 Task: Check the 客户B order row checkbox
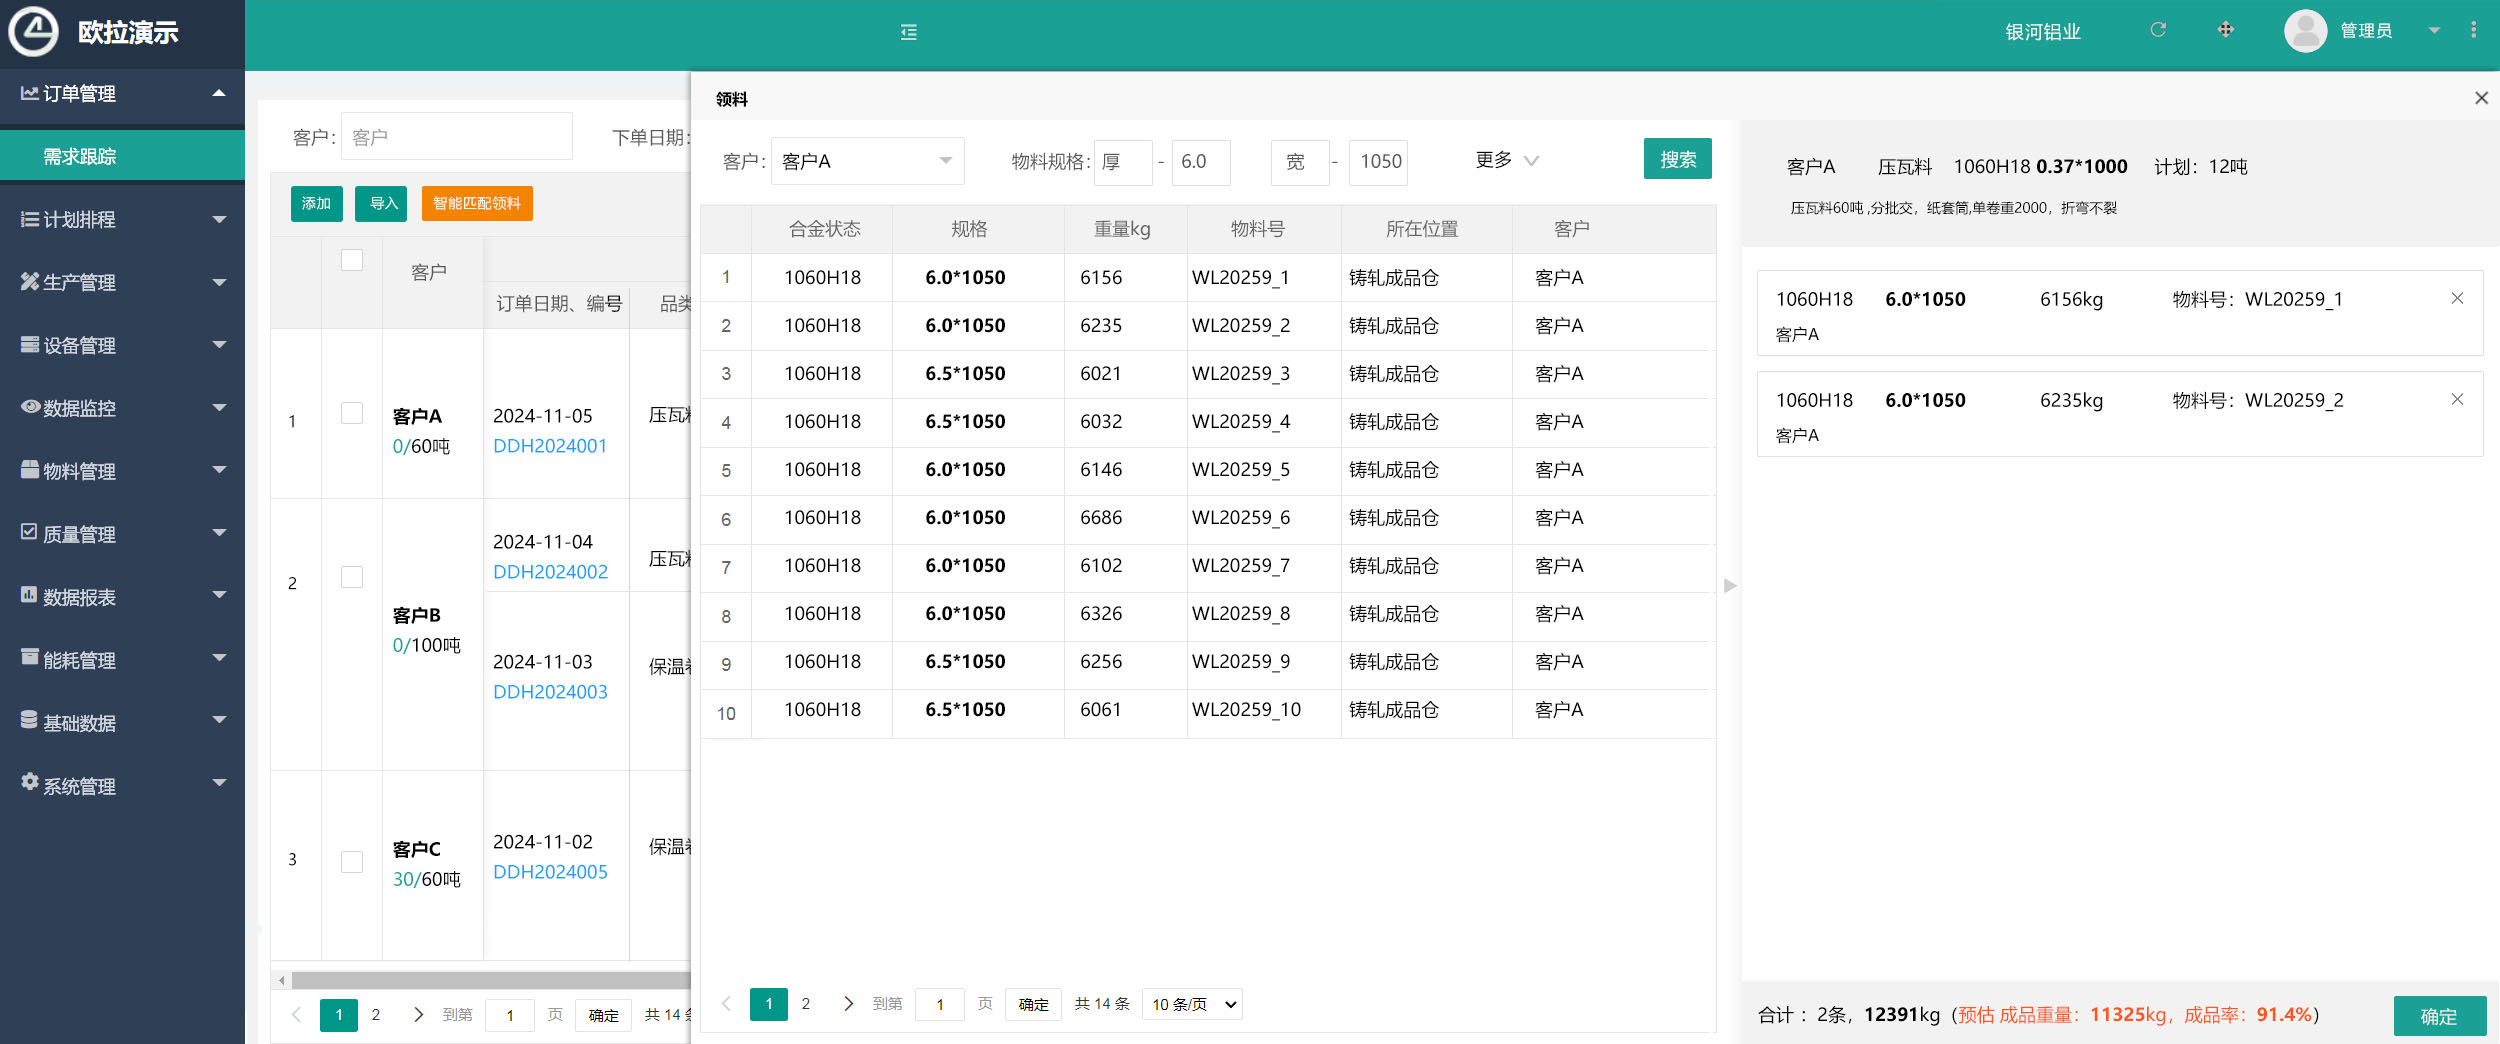352,577
